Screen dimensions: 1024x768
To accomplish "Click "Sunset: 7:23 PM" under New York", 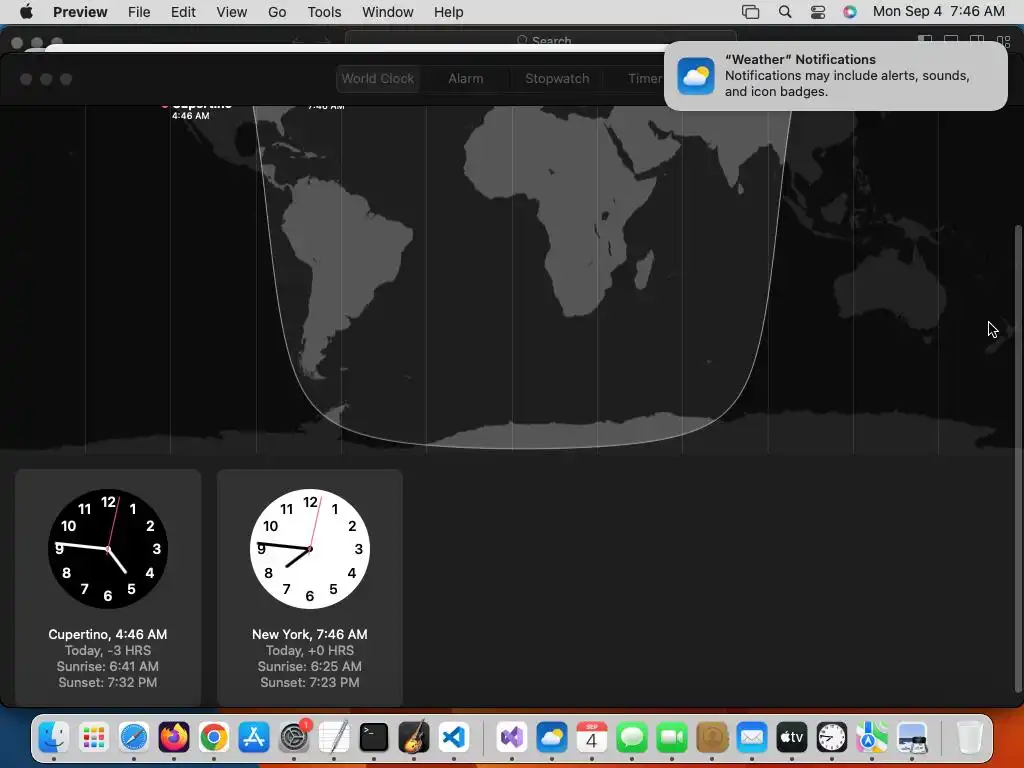I will click(x=310, y=682).
